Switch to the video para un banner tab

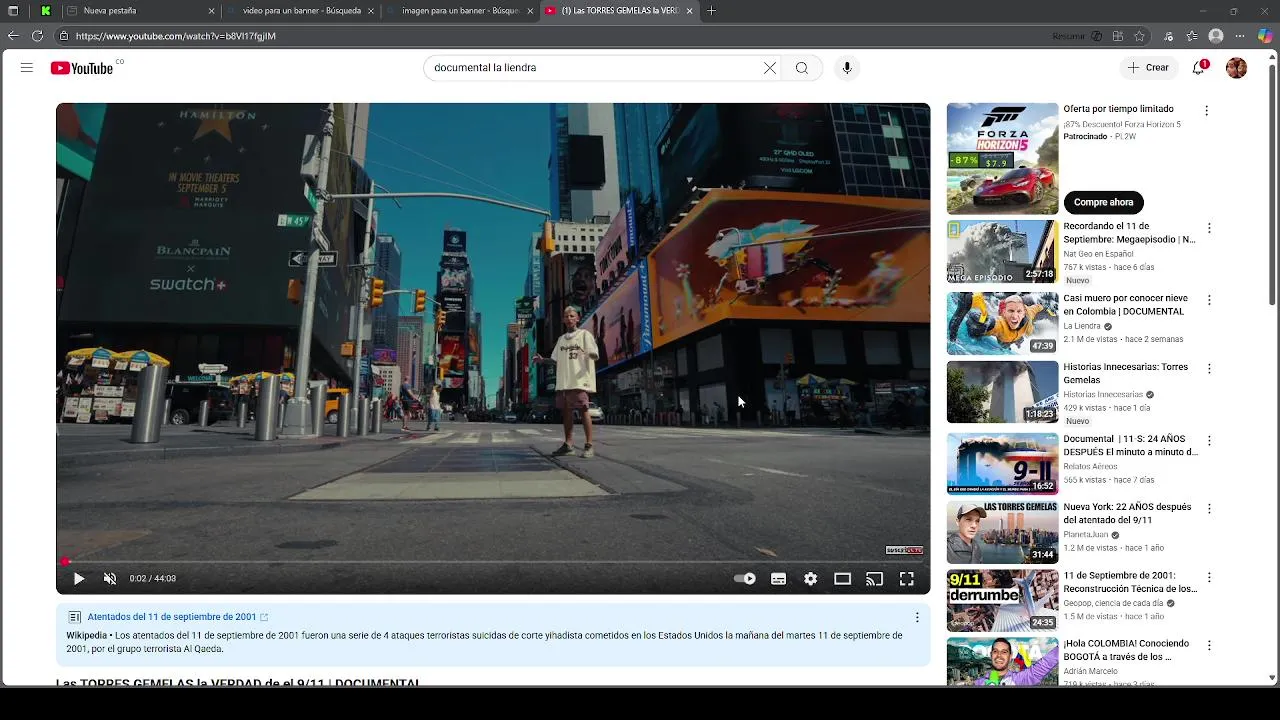300,11
